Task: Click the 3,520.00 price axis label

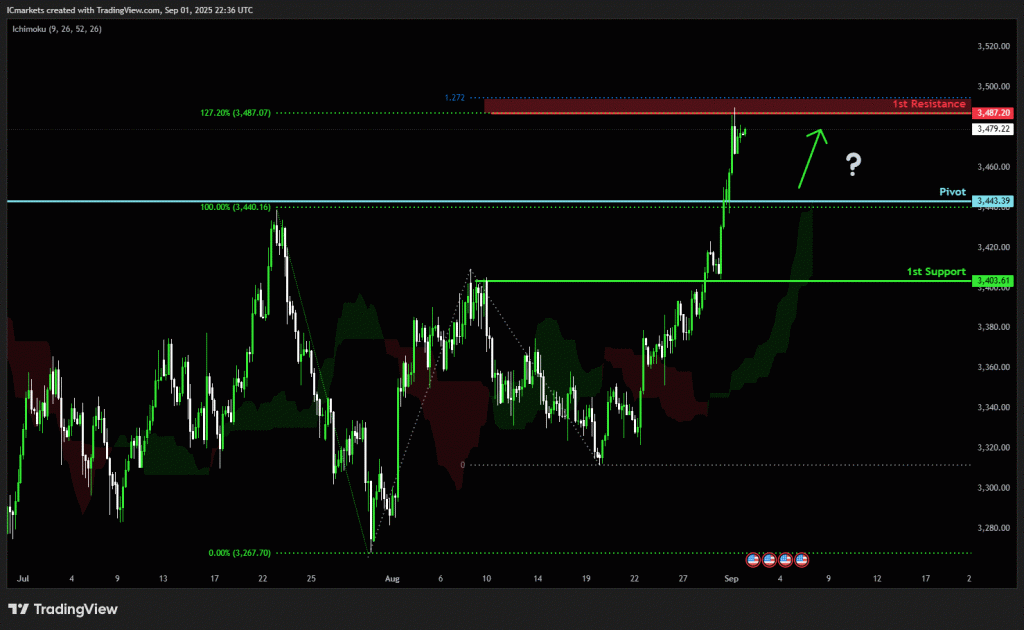Action: point(993,46)
